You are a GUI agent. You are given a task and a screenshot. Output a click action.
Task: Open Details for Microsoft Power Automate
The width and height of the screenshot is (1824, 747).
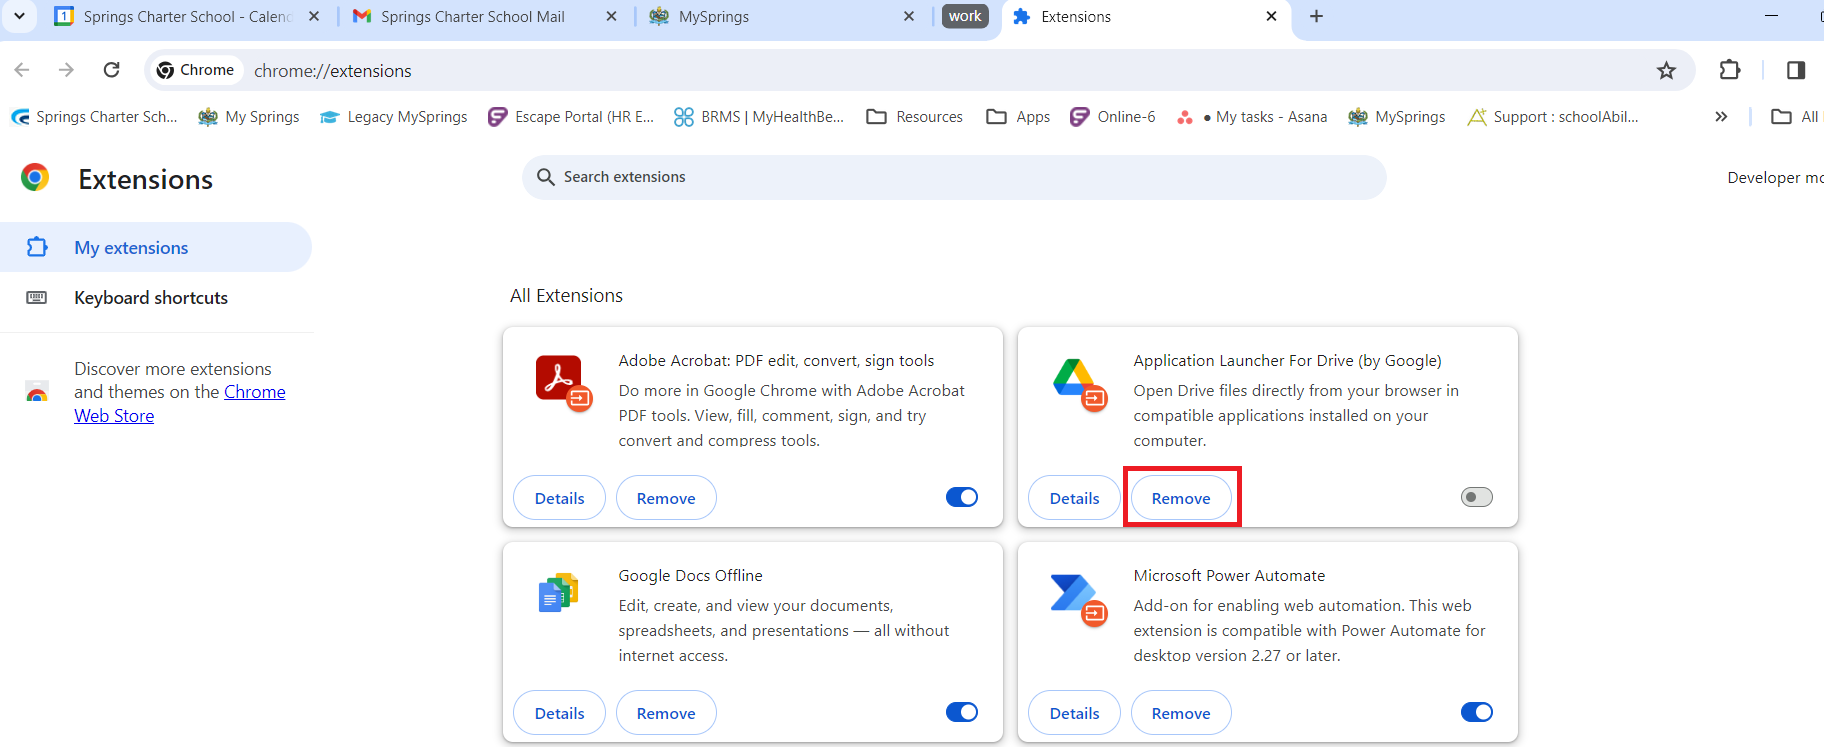(x=1074, y=713)
